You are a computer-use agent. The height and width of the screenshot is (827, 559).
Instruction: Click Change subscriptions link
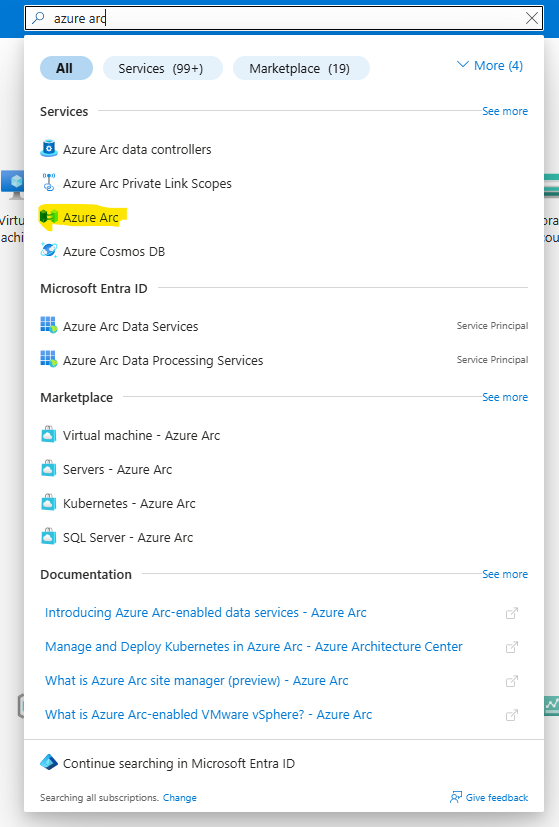179,797
